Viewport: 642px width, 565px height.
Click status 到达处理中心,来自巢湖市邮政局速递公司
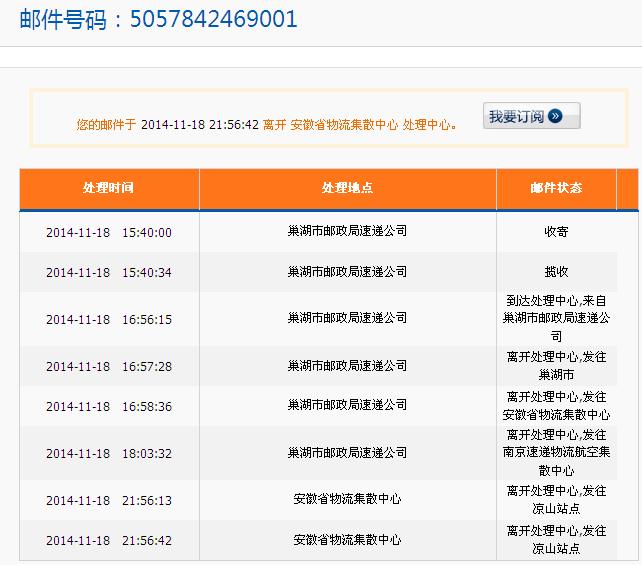(556, 318)
